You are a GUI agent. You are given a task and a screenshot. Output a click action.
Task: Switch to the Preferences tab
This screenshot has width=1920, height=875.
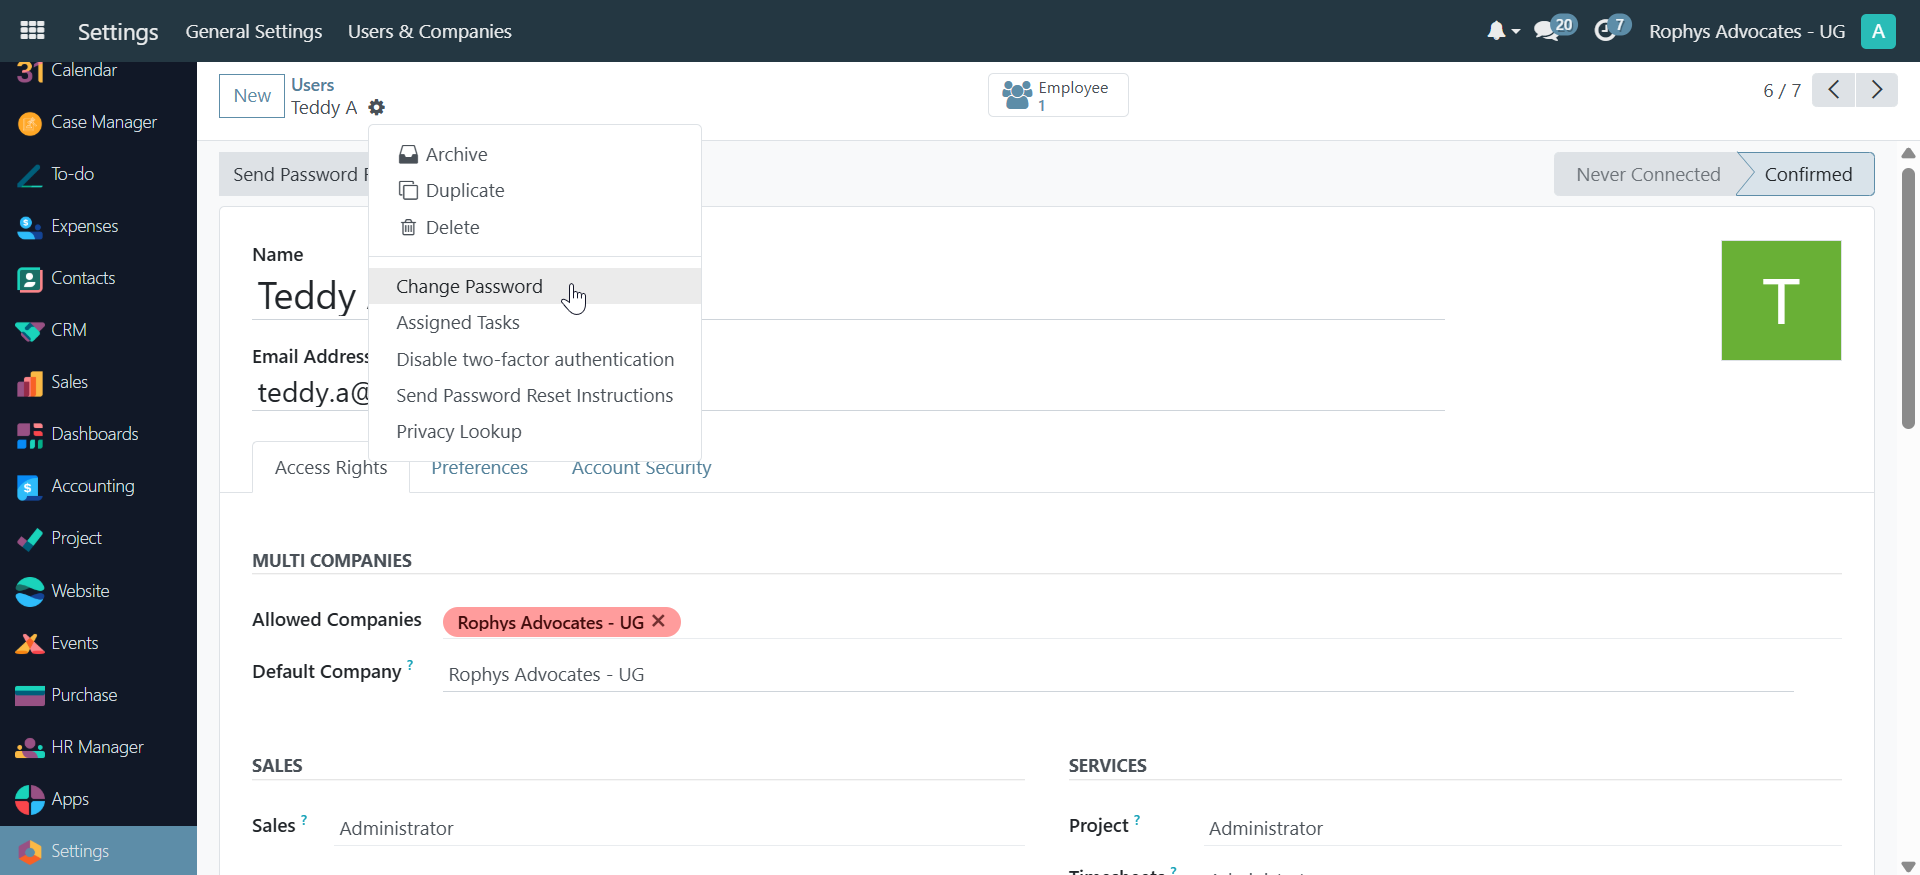coord(479,468)
